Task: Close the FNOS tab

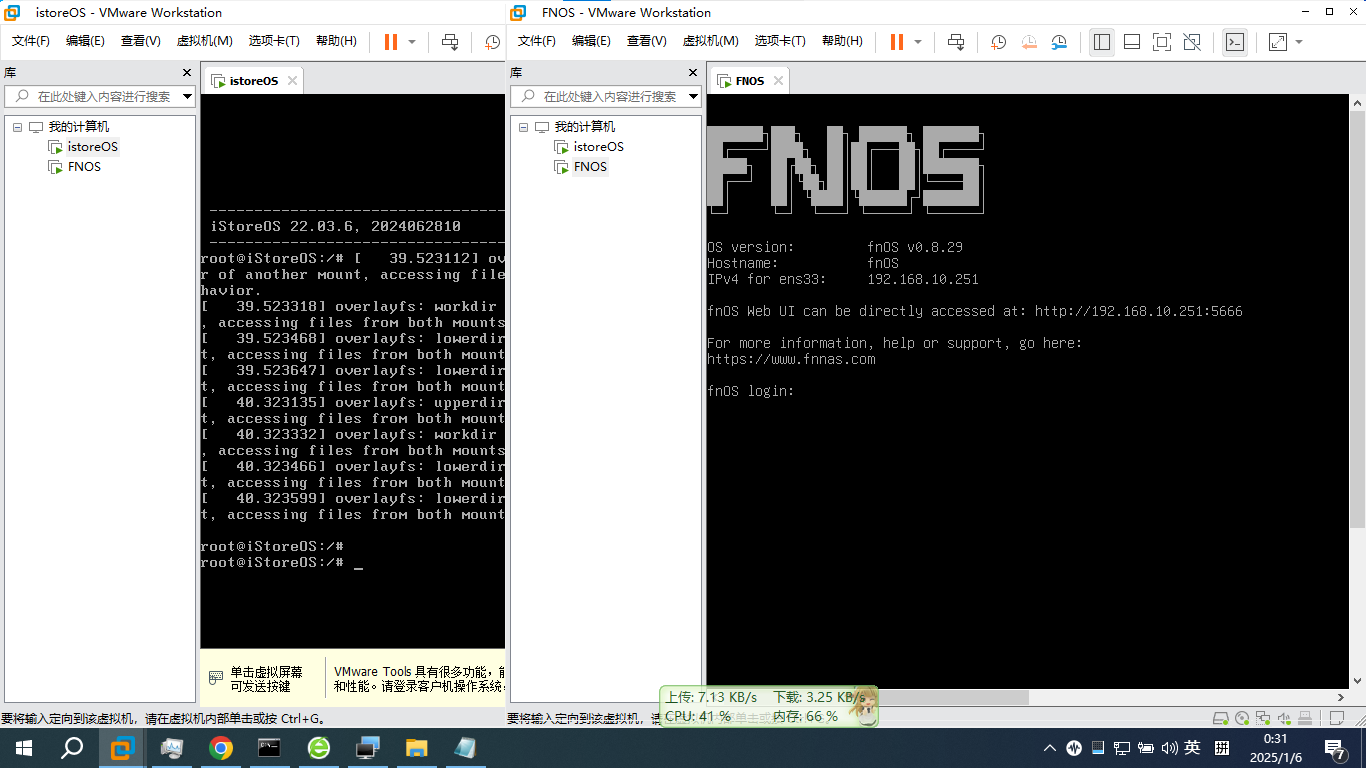Action: click(778, 81)
